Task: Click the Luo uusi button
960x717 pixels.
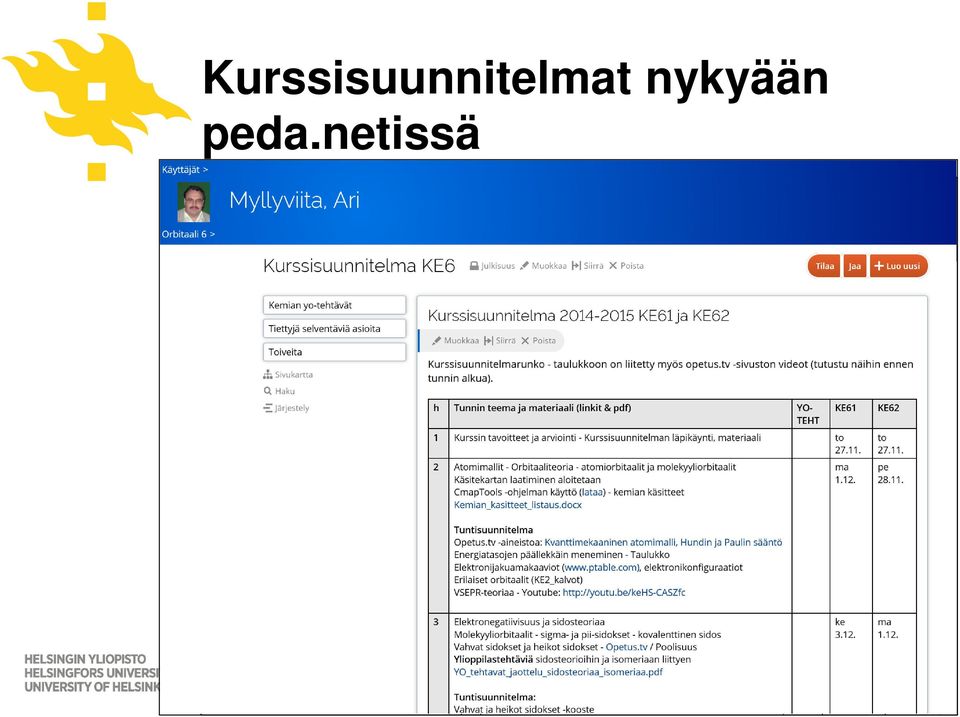Action: (x=898, y=266)
